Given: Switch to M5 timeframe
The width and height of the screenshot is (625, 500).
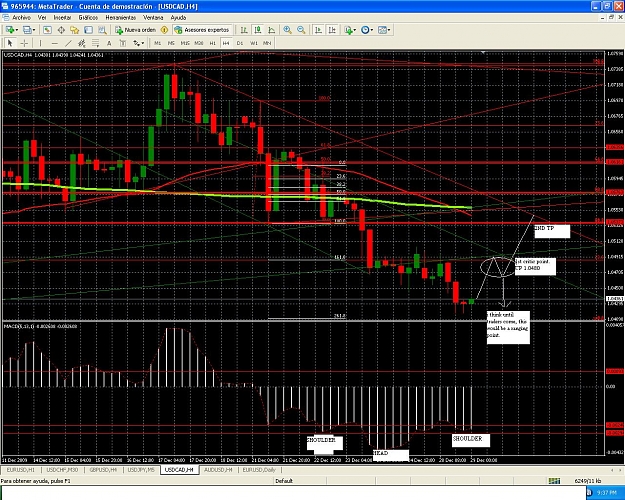Looking at the screenshot, I should (171, 43).
